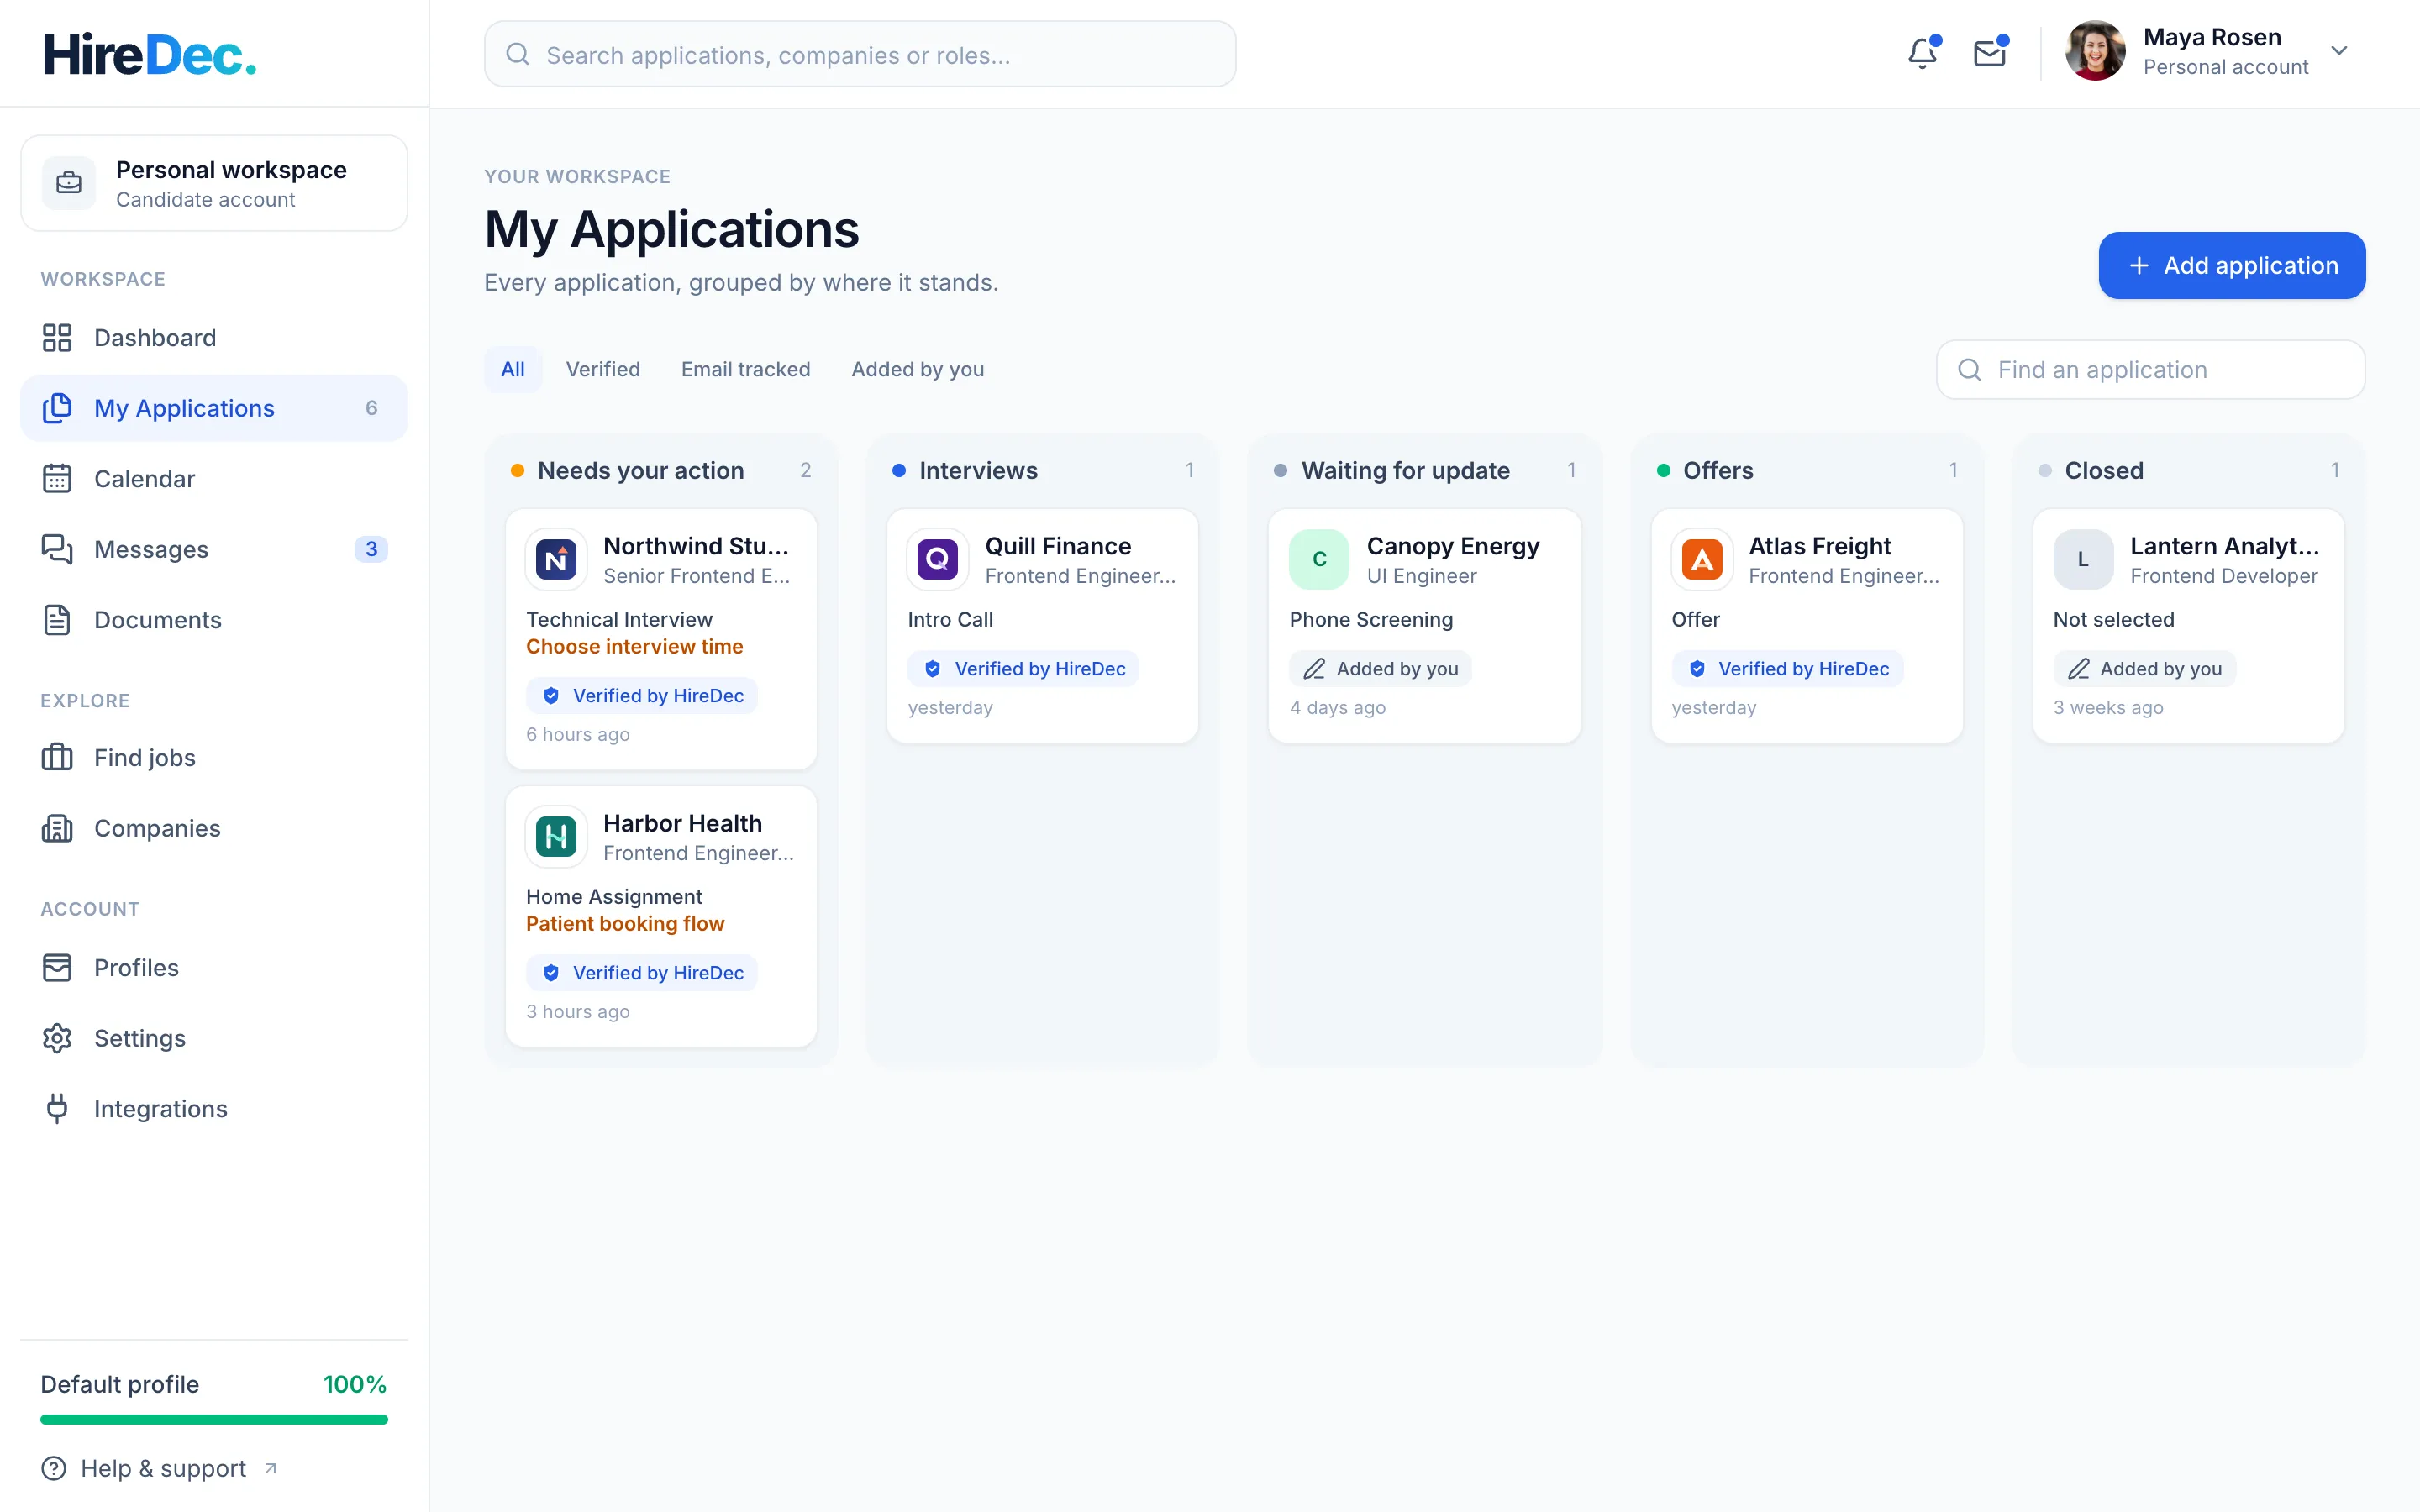Click the Documents file icon
The width and height of the screenshot is (2420, 1512).
[x=57, y=620]
